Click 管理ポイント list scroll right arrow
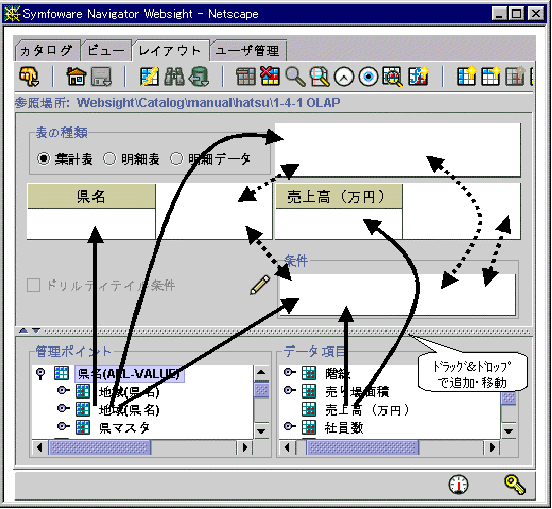This screenshot has width=552, height=509. 245,447
